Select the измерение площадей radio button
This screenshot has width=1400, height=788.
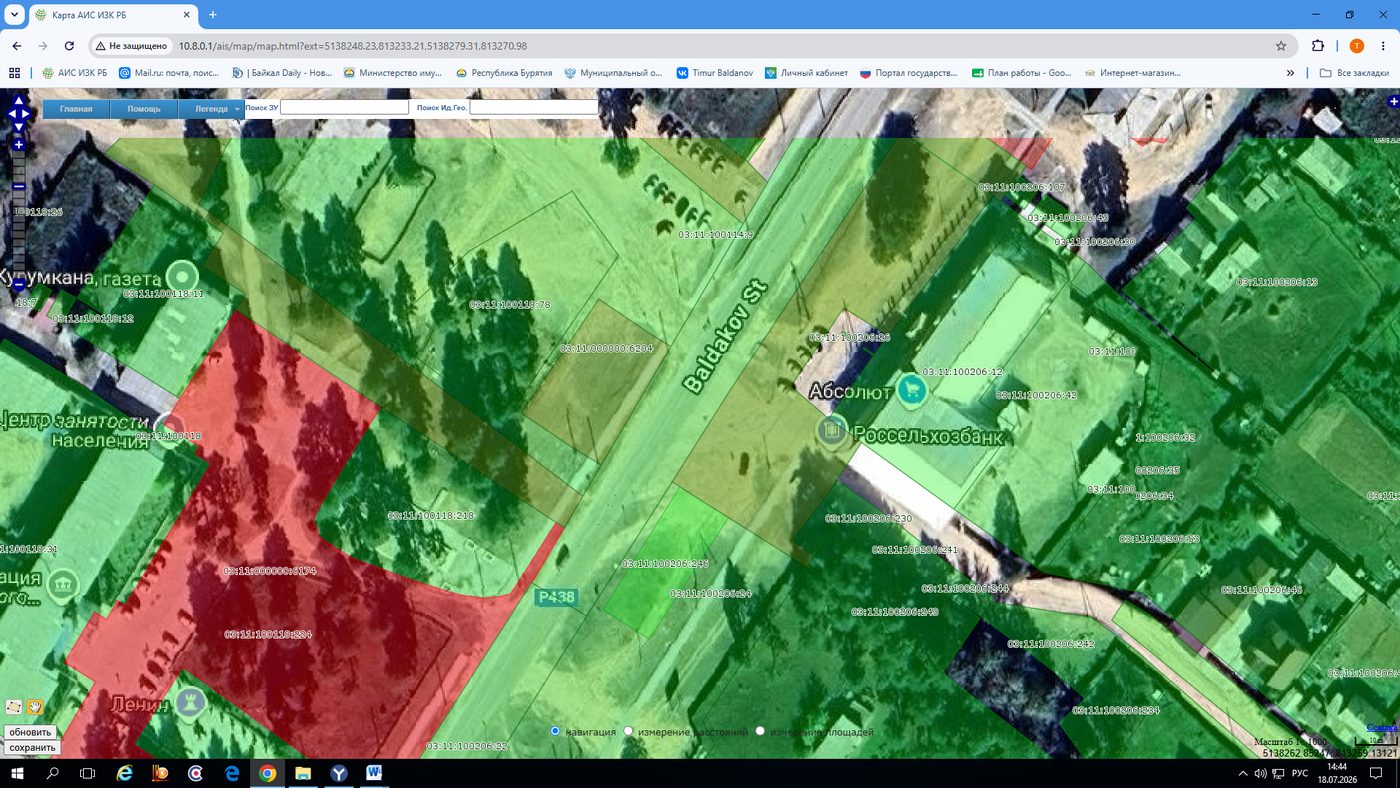coord(760,731)
